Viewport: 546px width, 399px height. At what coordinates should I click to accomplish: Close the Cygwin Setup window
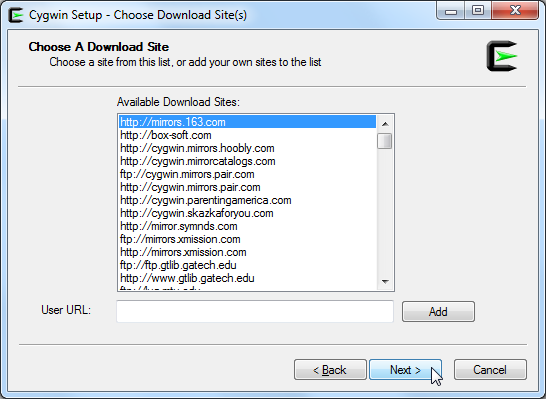(x=515, y=11)
